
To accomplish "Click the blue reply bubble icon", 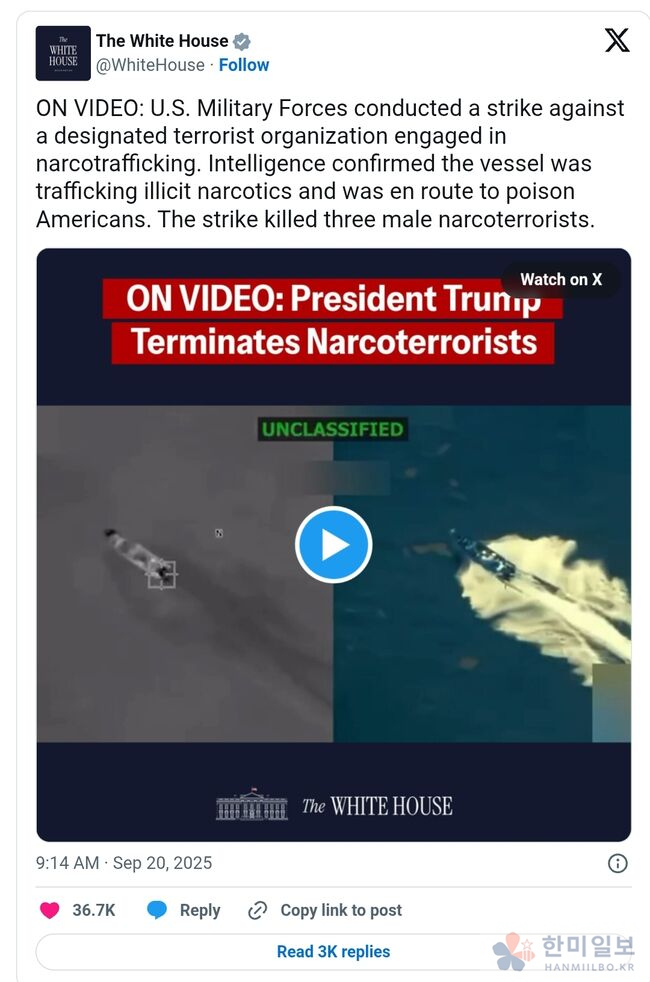I will coord(157,910).
